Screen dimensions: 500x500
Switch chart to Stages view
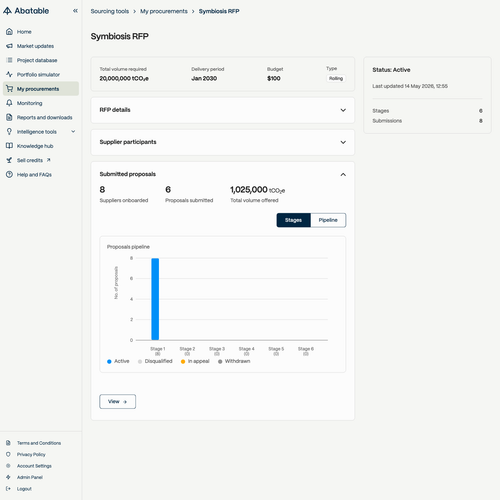[x=293, y=220]
